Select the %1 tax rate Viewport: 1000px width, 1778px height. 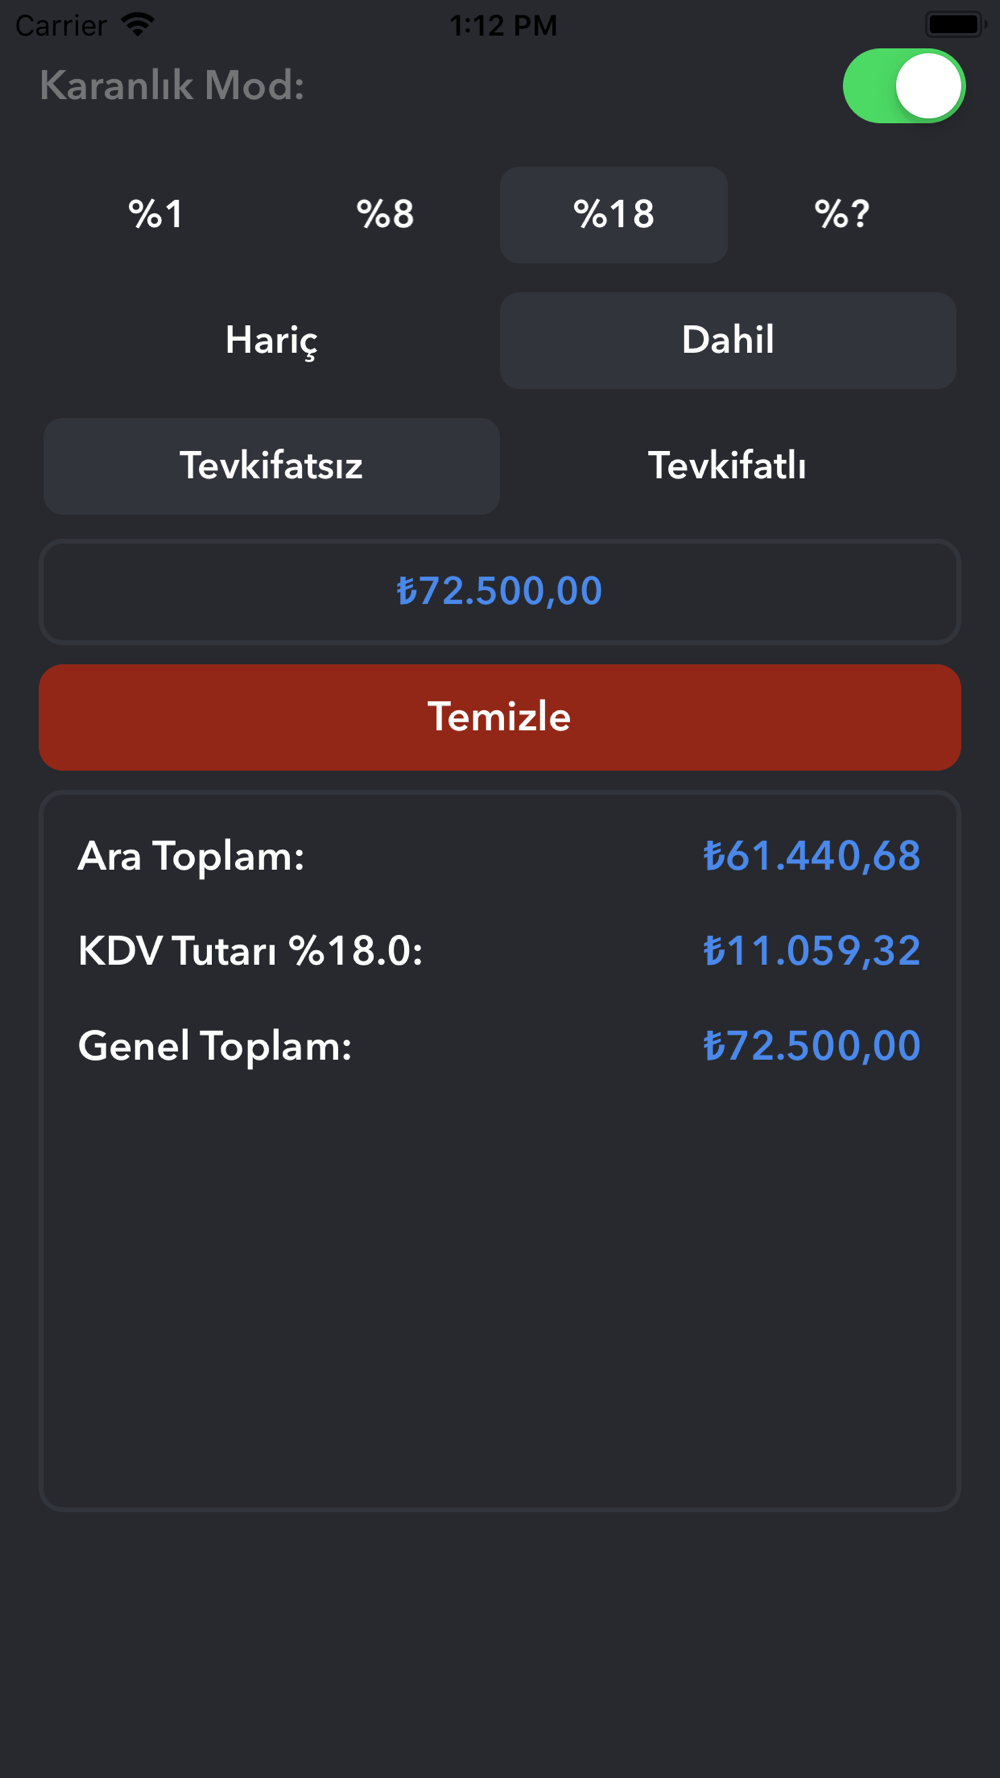(157, 215)
